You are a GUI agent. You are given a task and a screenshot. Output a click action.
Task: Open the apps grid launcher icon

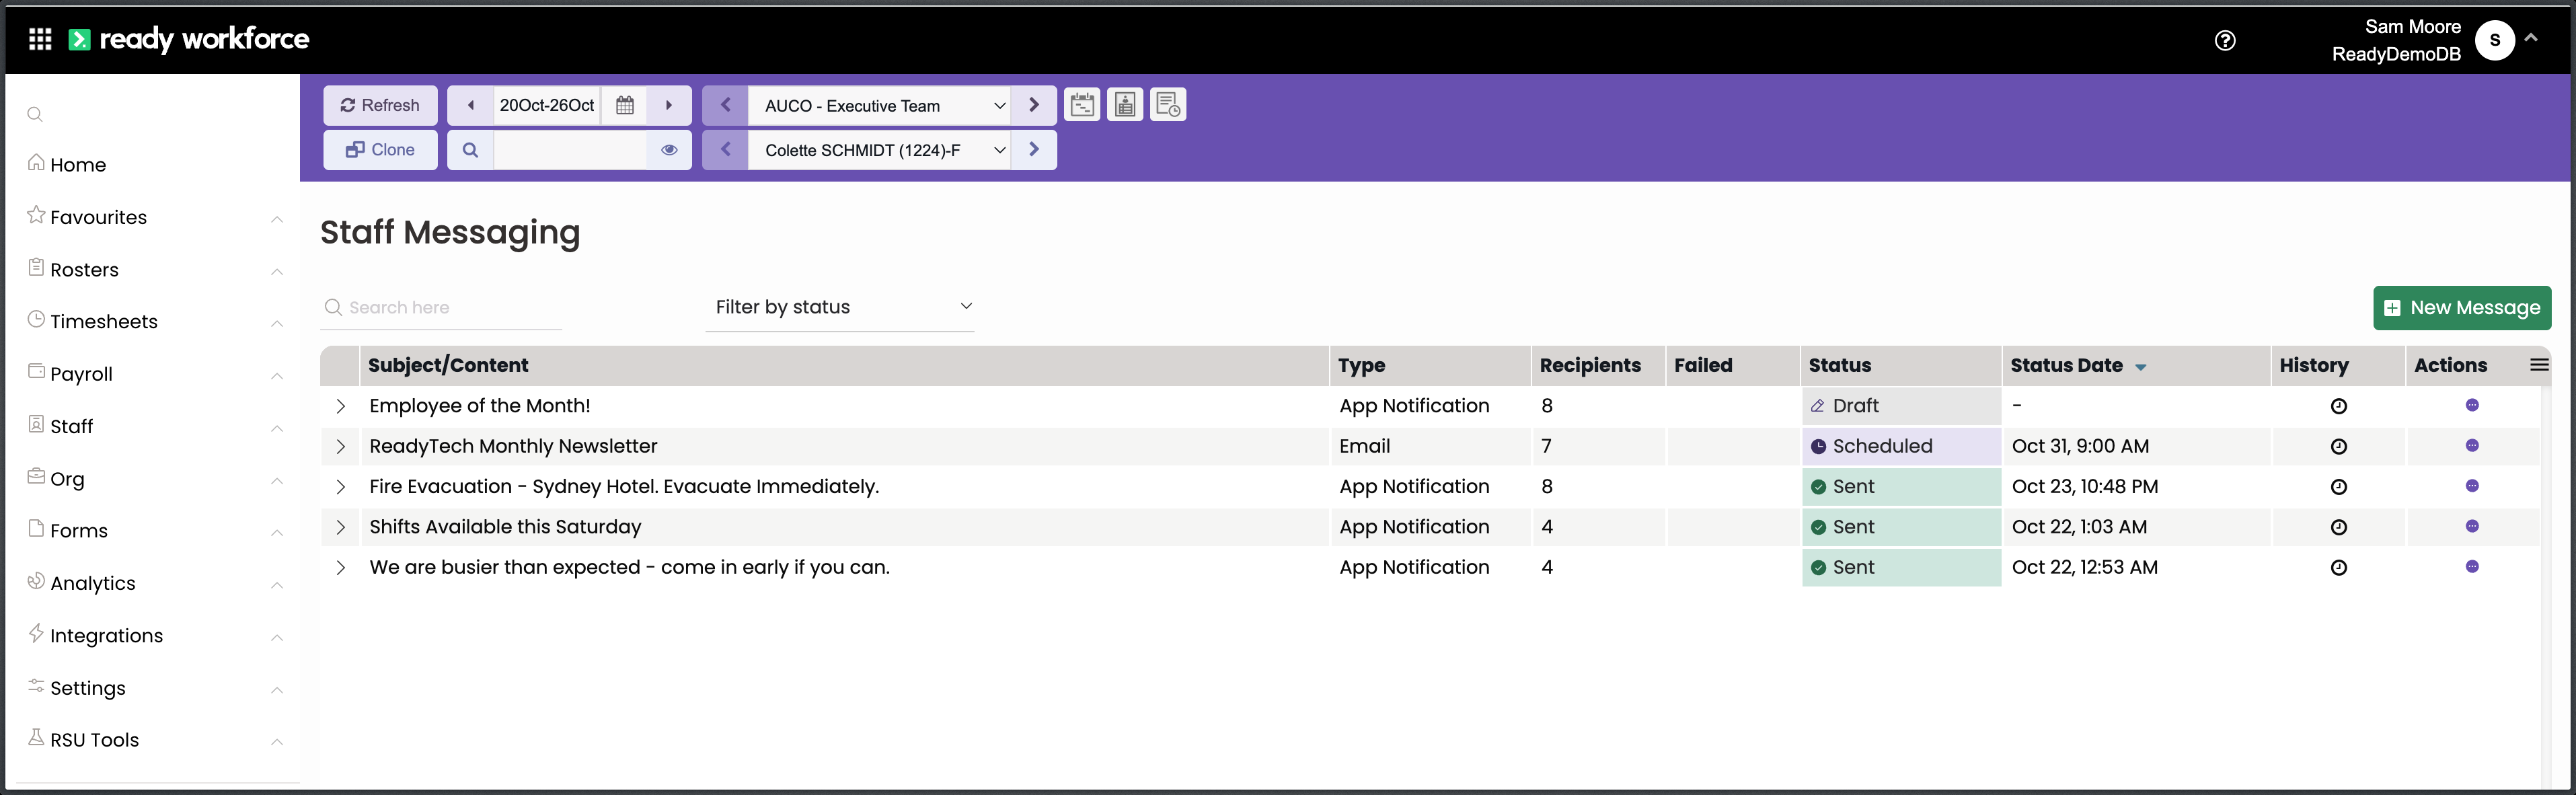pyautogui.click(x=40, y=39)
